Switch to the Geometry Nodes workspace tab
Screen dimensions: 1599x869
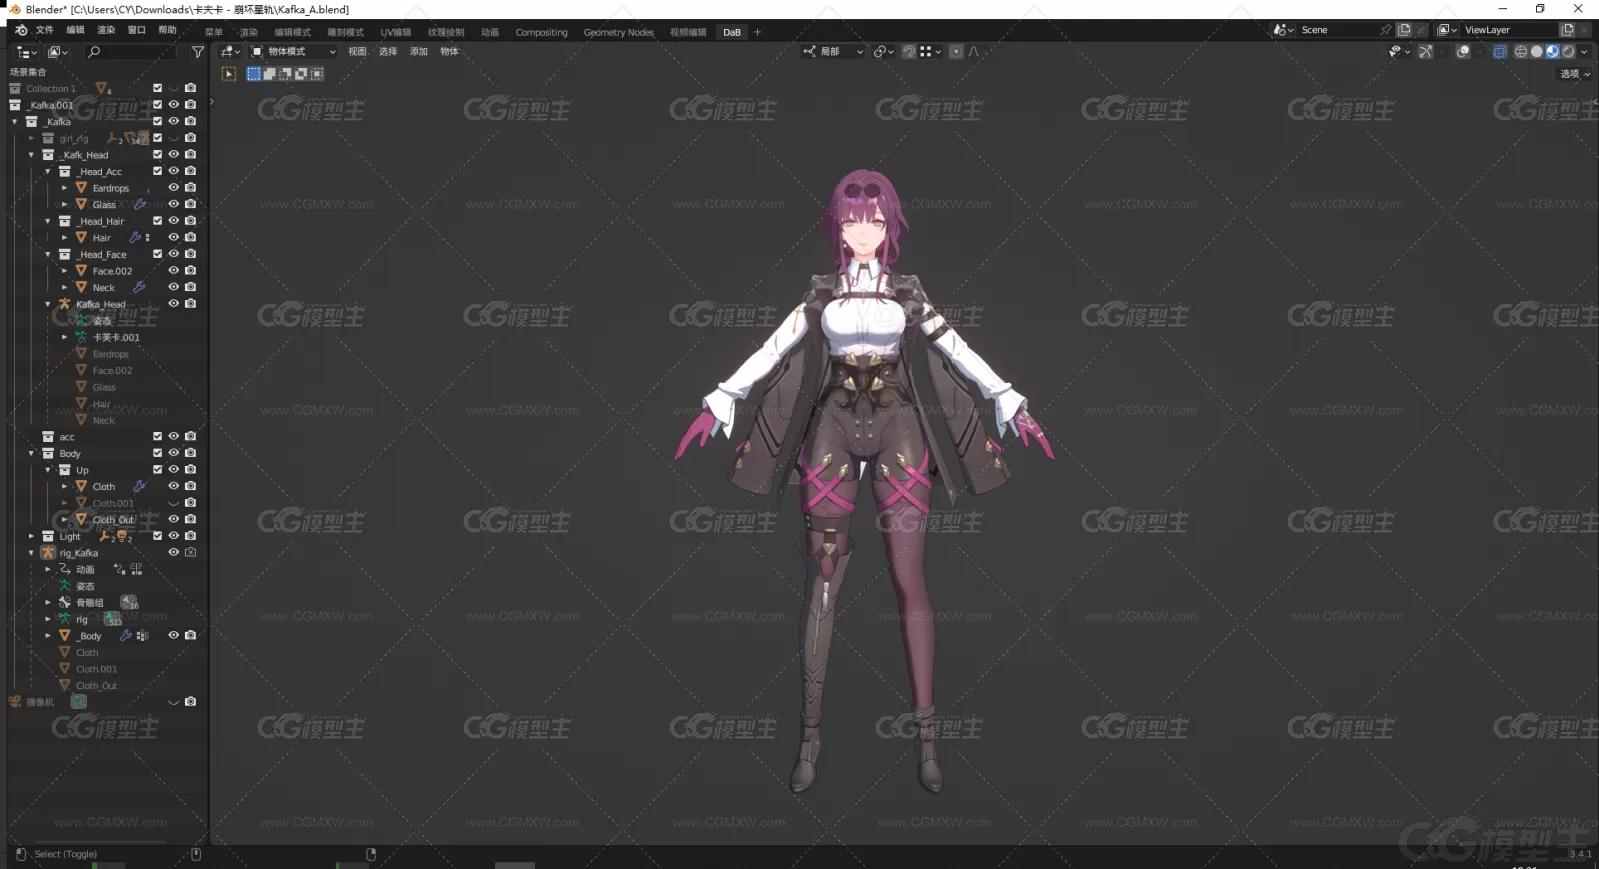[618, 32]
